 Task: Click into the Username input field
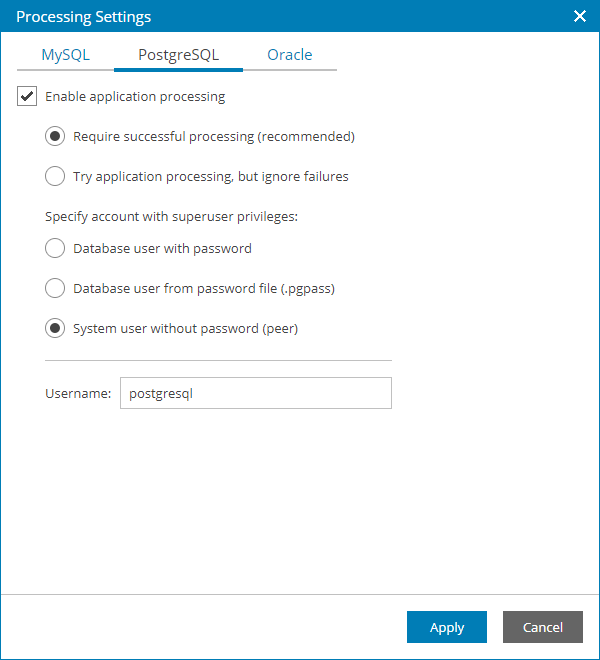click(x=255, y=393)
